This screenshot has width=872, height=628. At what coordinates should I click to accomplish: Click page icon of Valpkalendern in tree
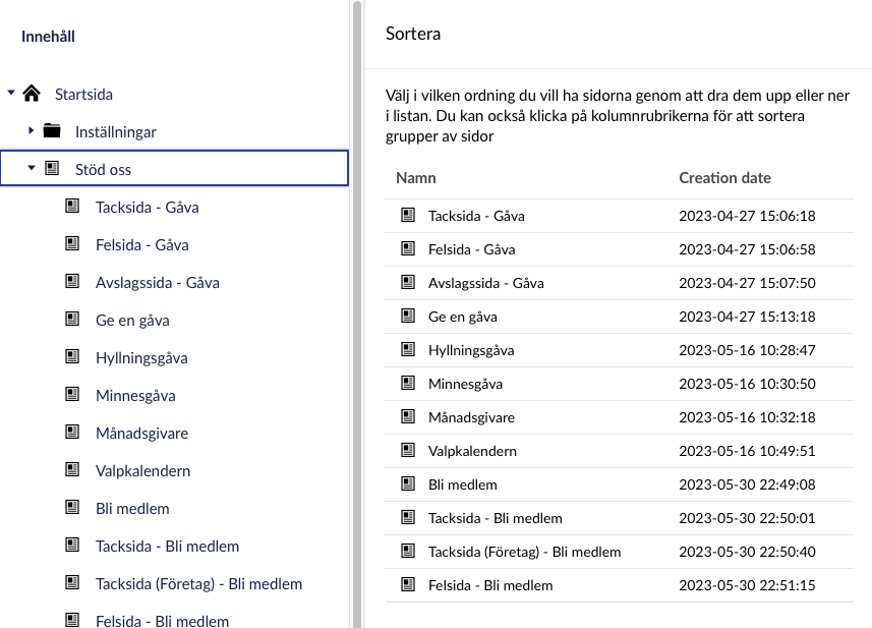tap(72, 469)
